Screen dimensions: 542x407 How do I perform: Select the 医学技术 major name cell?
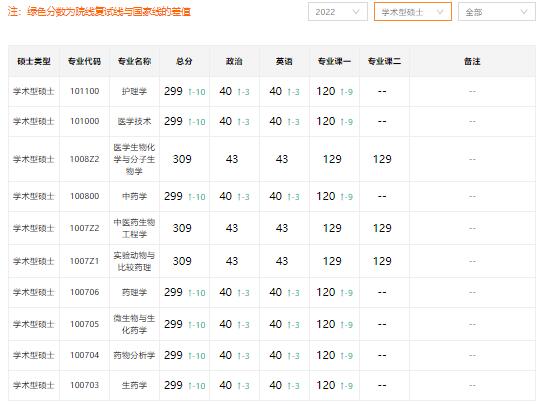134,121
